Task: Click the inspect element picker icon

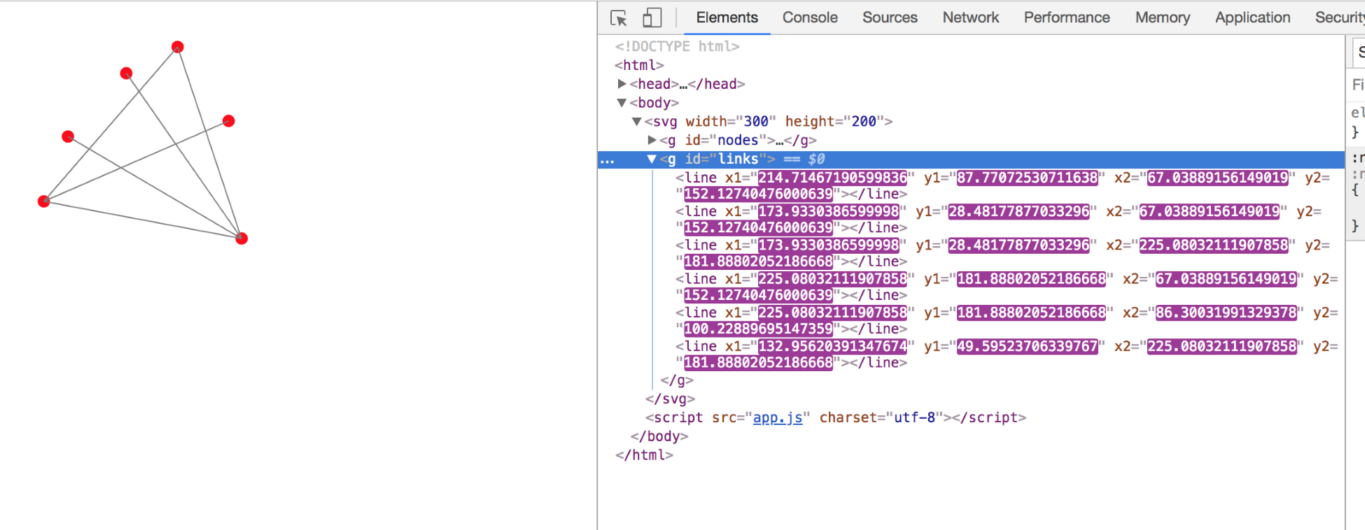Action: click(x=619, y=18)
